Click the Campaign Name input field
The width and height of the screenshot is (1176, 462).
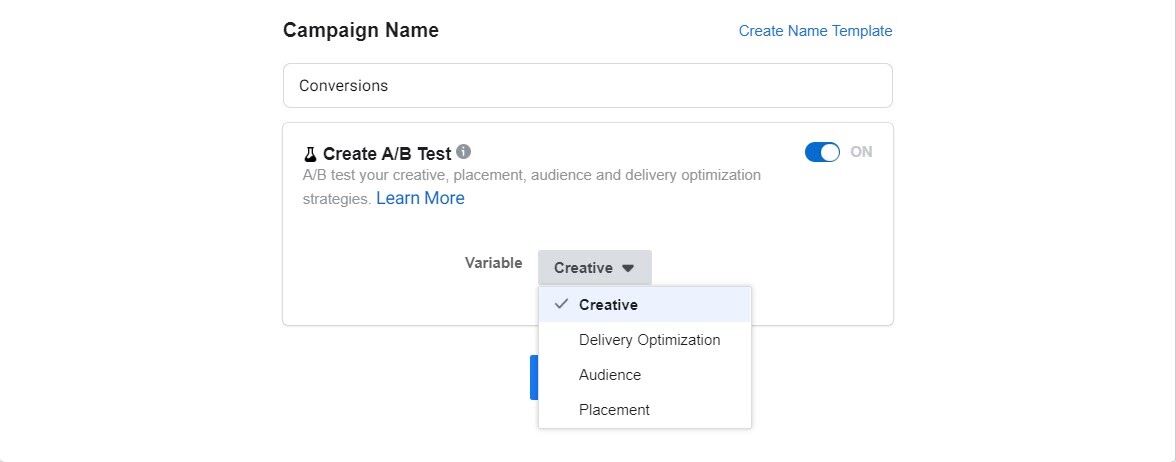(x=587, y=86)
